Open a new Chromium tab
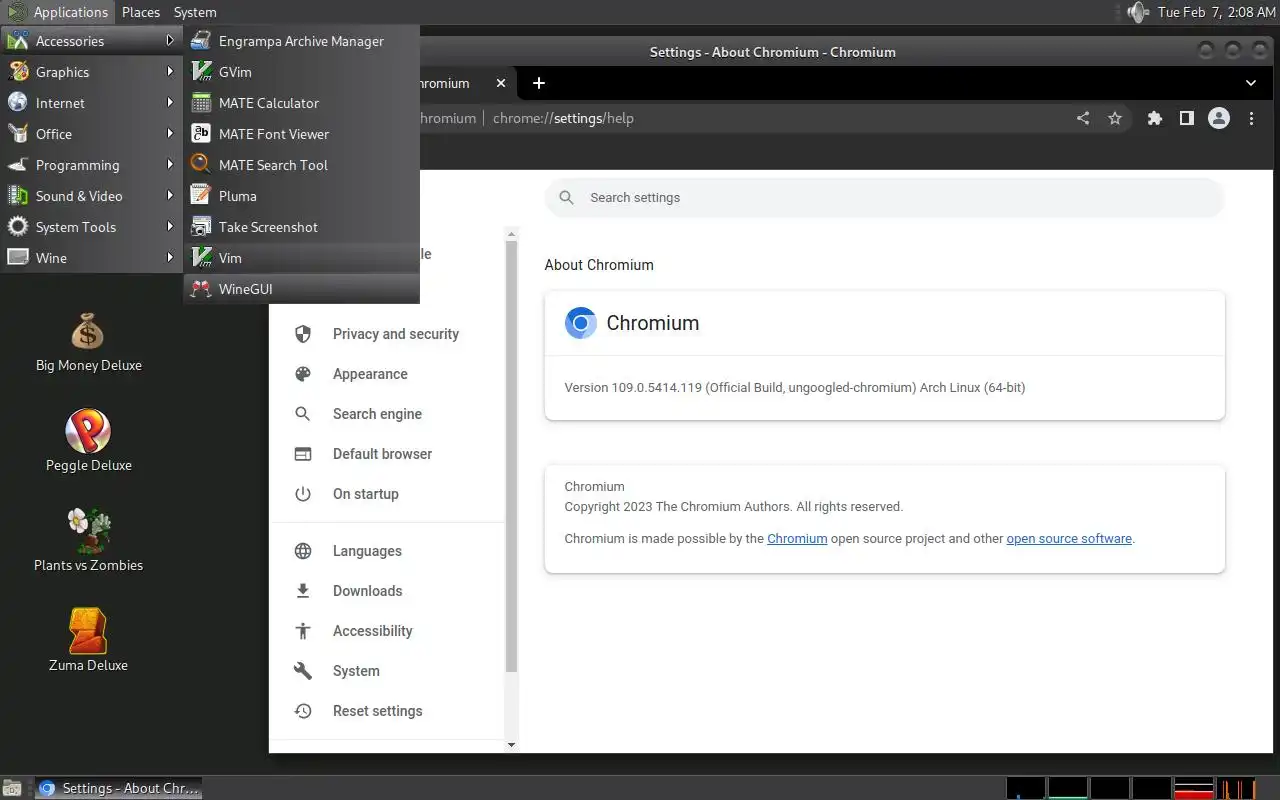 [539, 83]
